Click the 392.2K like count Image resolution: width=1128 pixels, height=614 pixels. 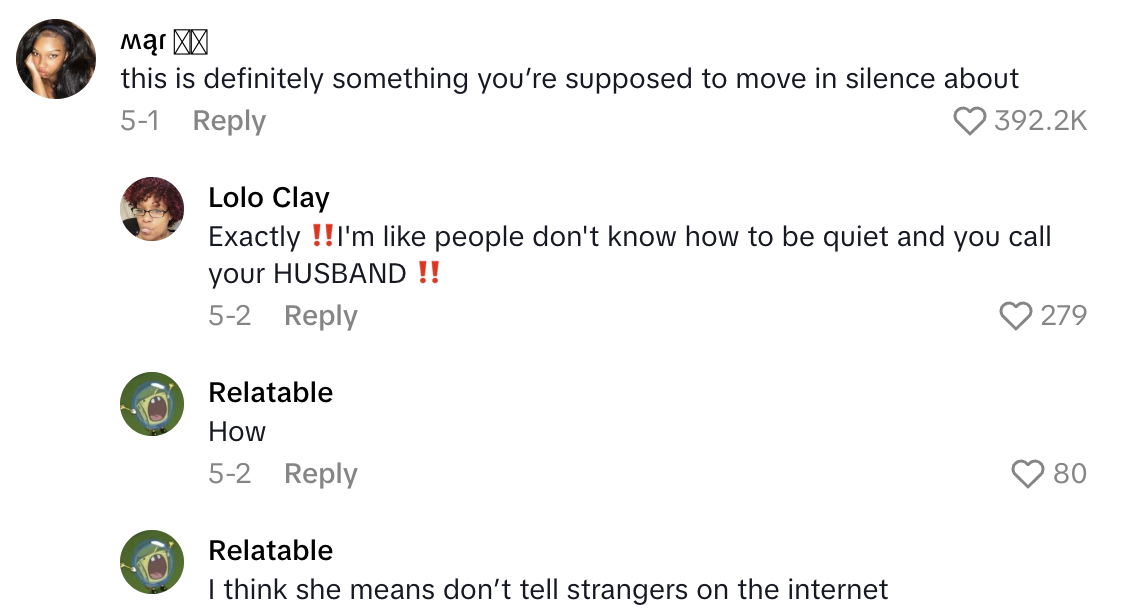1040,121
